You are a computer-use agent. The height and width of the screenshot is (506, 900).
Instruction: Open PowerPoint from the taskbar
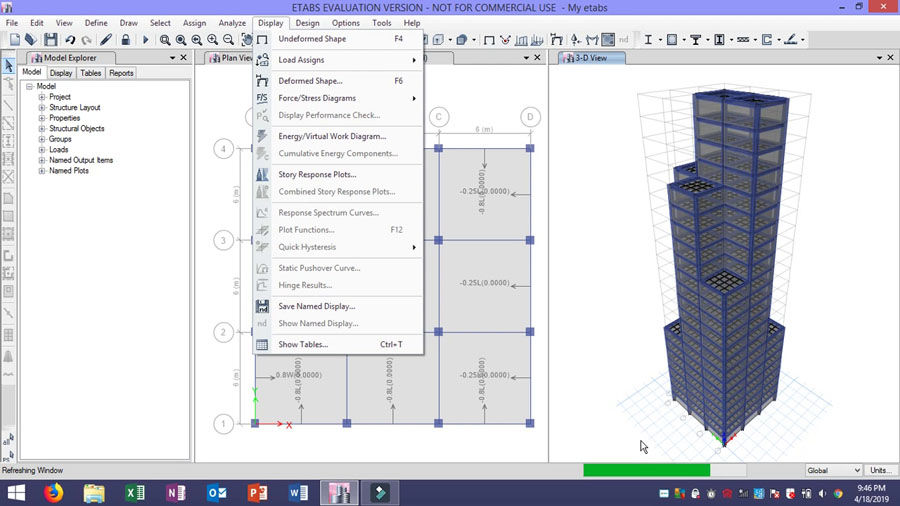[x=257, y=493]
